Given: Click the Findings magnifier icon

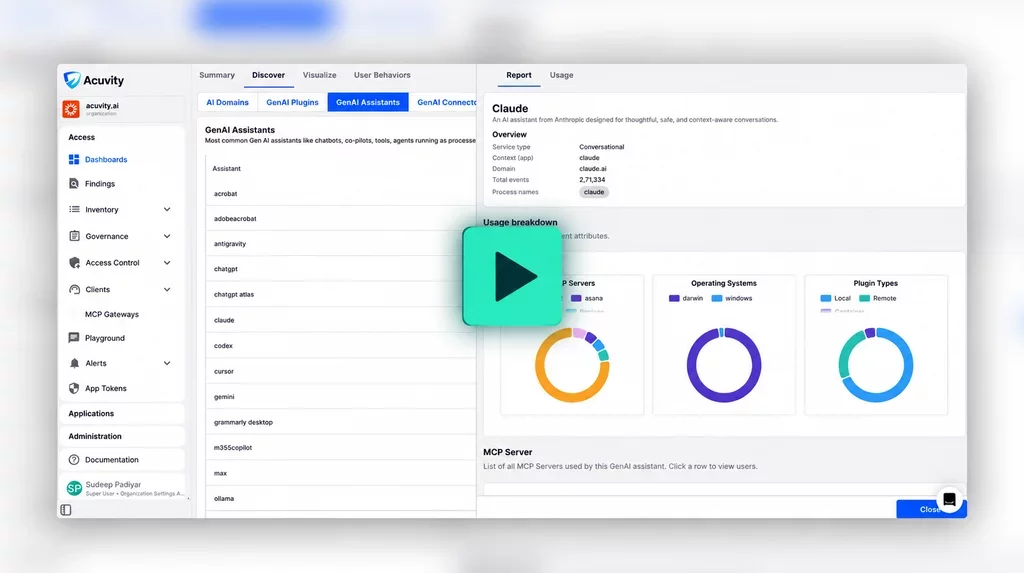Looking at the screenshot, I should [74, 184].
